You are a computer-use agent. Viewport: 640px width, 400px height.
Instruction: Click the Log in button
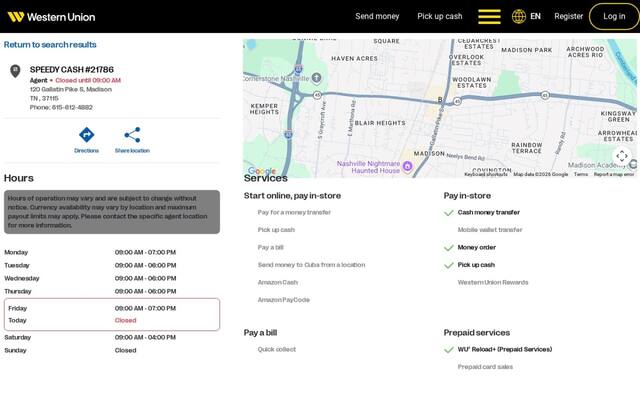point(614,16)
